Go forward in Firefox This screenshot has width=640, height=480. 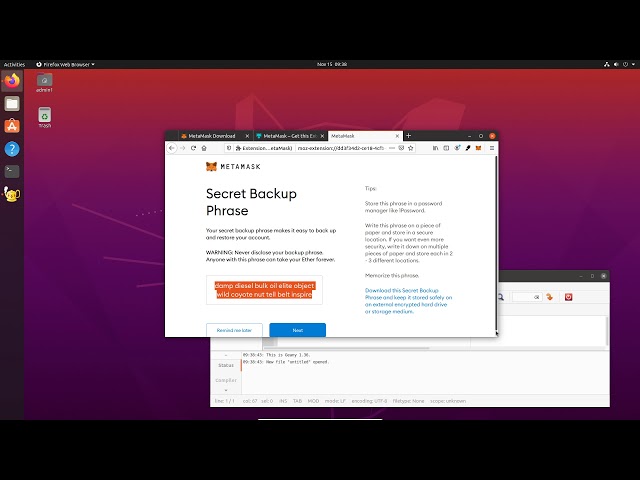(x=182, y=148)
